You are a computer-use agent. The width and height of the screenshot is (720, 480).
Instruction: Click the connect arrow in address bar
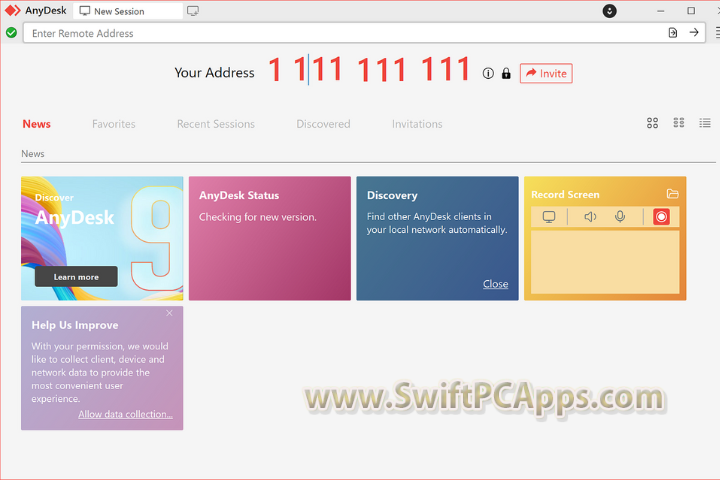(x=694, y=33)
